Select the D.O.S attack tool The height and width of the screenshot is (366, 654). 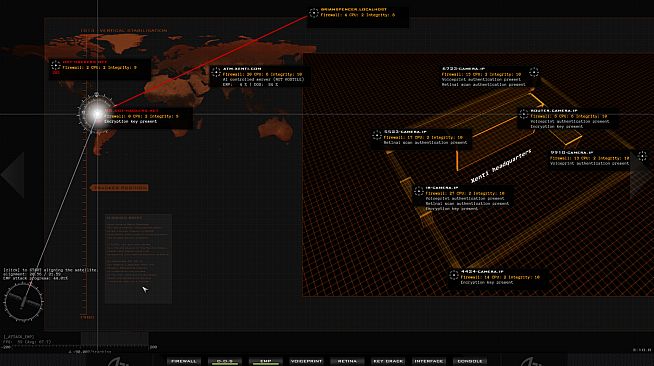click(224, 361)
